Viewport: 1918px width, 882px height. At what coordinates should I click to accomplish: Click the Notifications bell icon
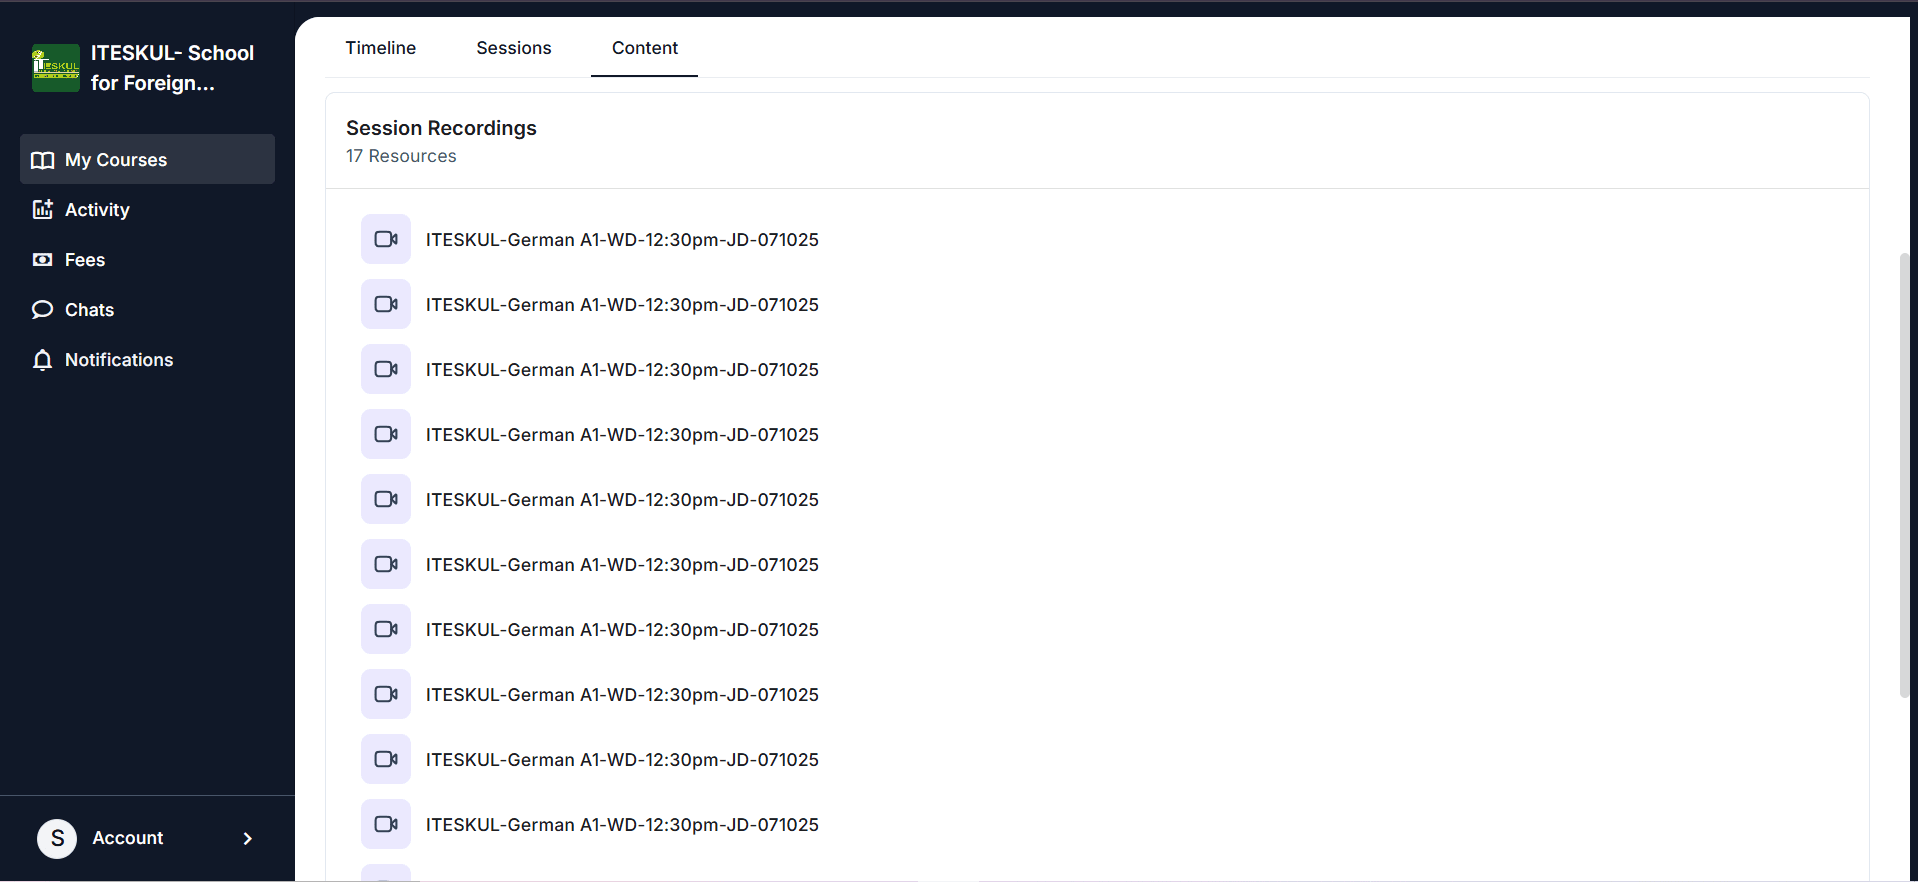[x=42, y=360]
